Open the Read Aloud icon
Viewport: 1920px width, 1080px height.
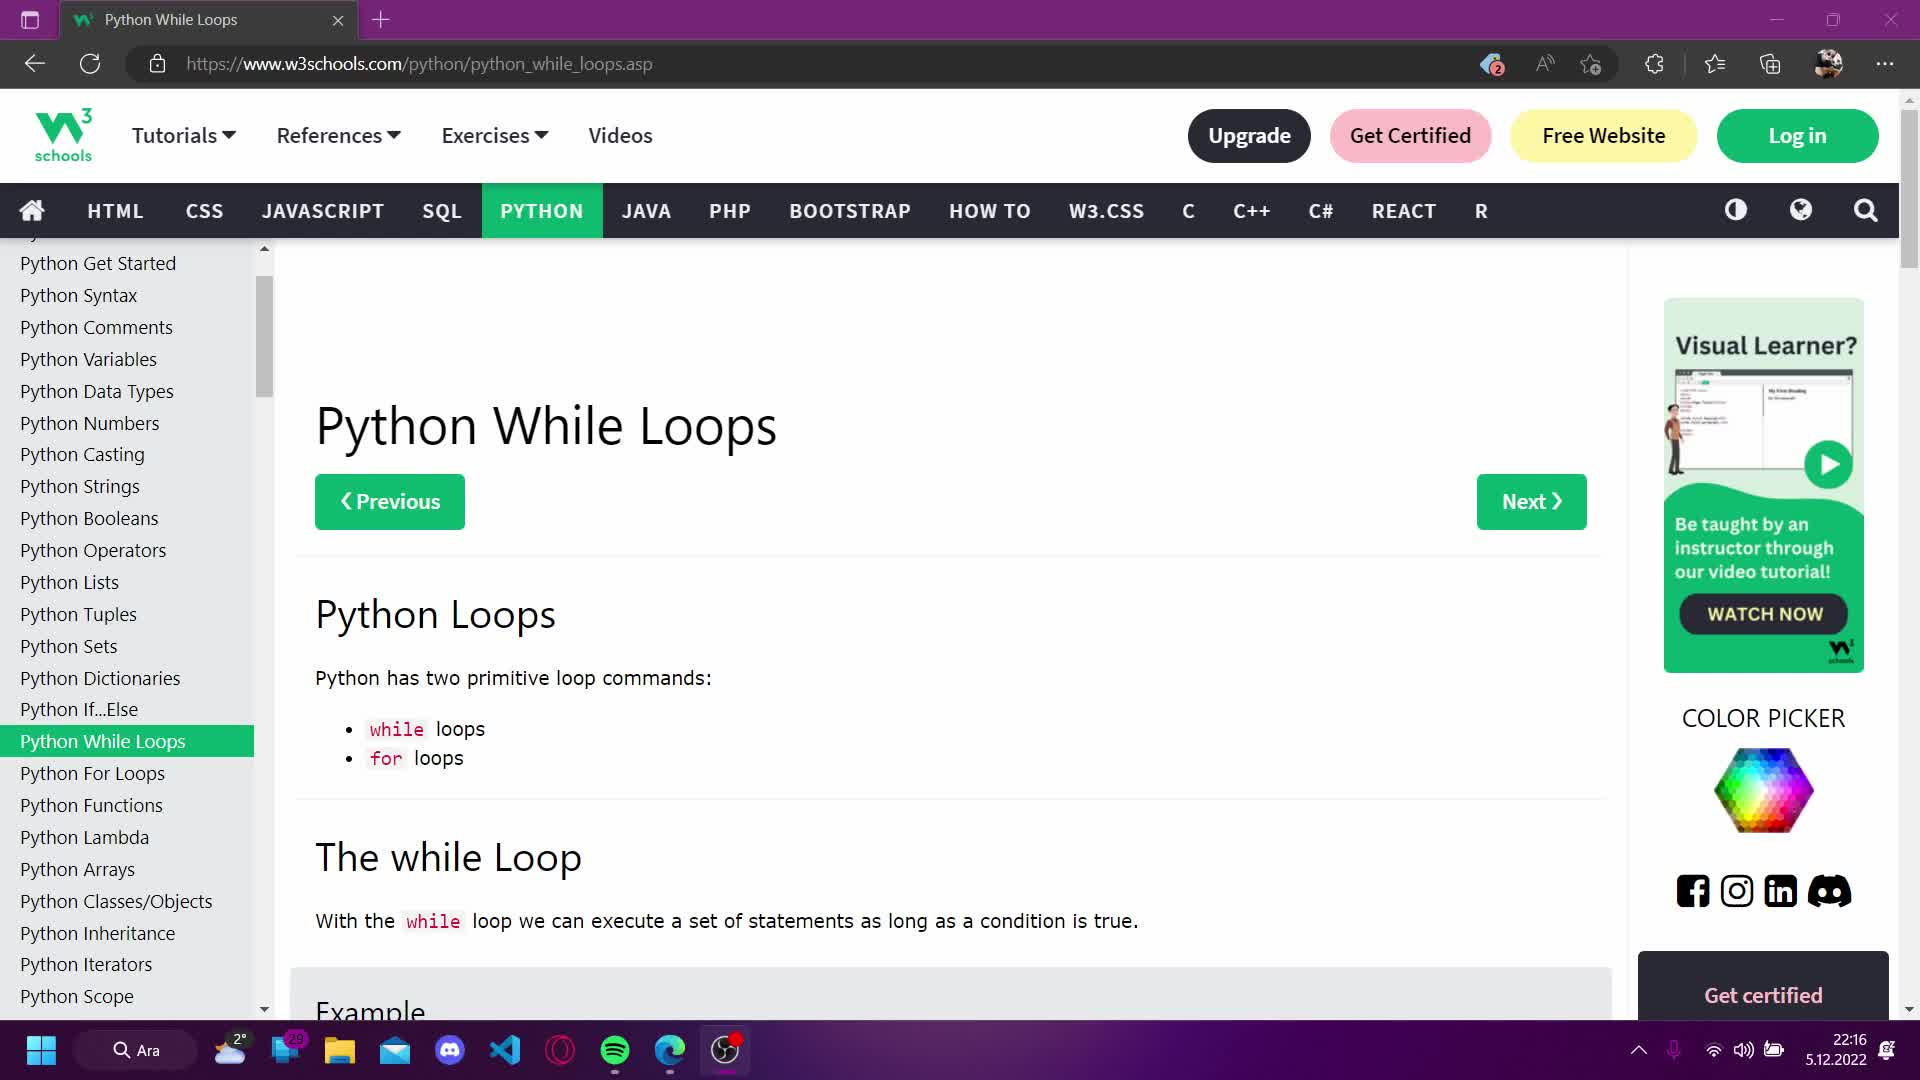pyautogui.click(x=1545, y=64)
